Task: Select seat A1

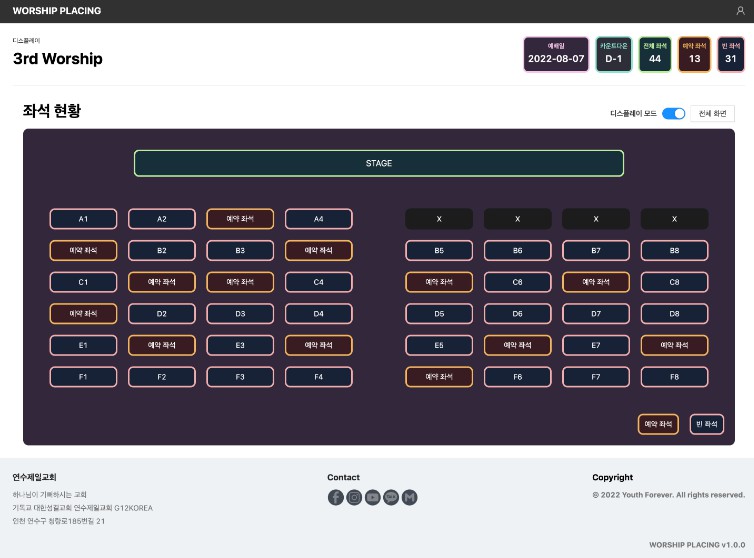Action: tap(83, 219)
